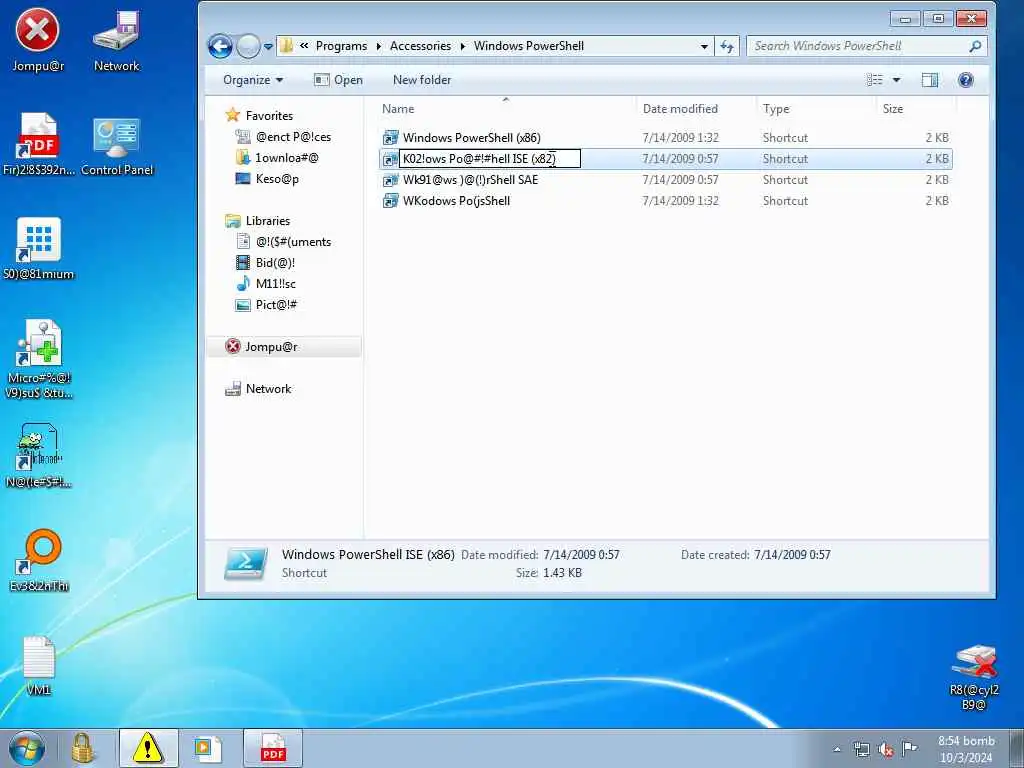The height and width of the screenshot is (768, 1024).
Task: Click the Explorer Forward navigation arrow
Action: coord(248,46)
